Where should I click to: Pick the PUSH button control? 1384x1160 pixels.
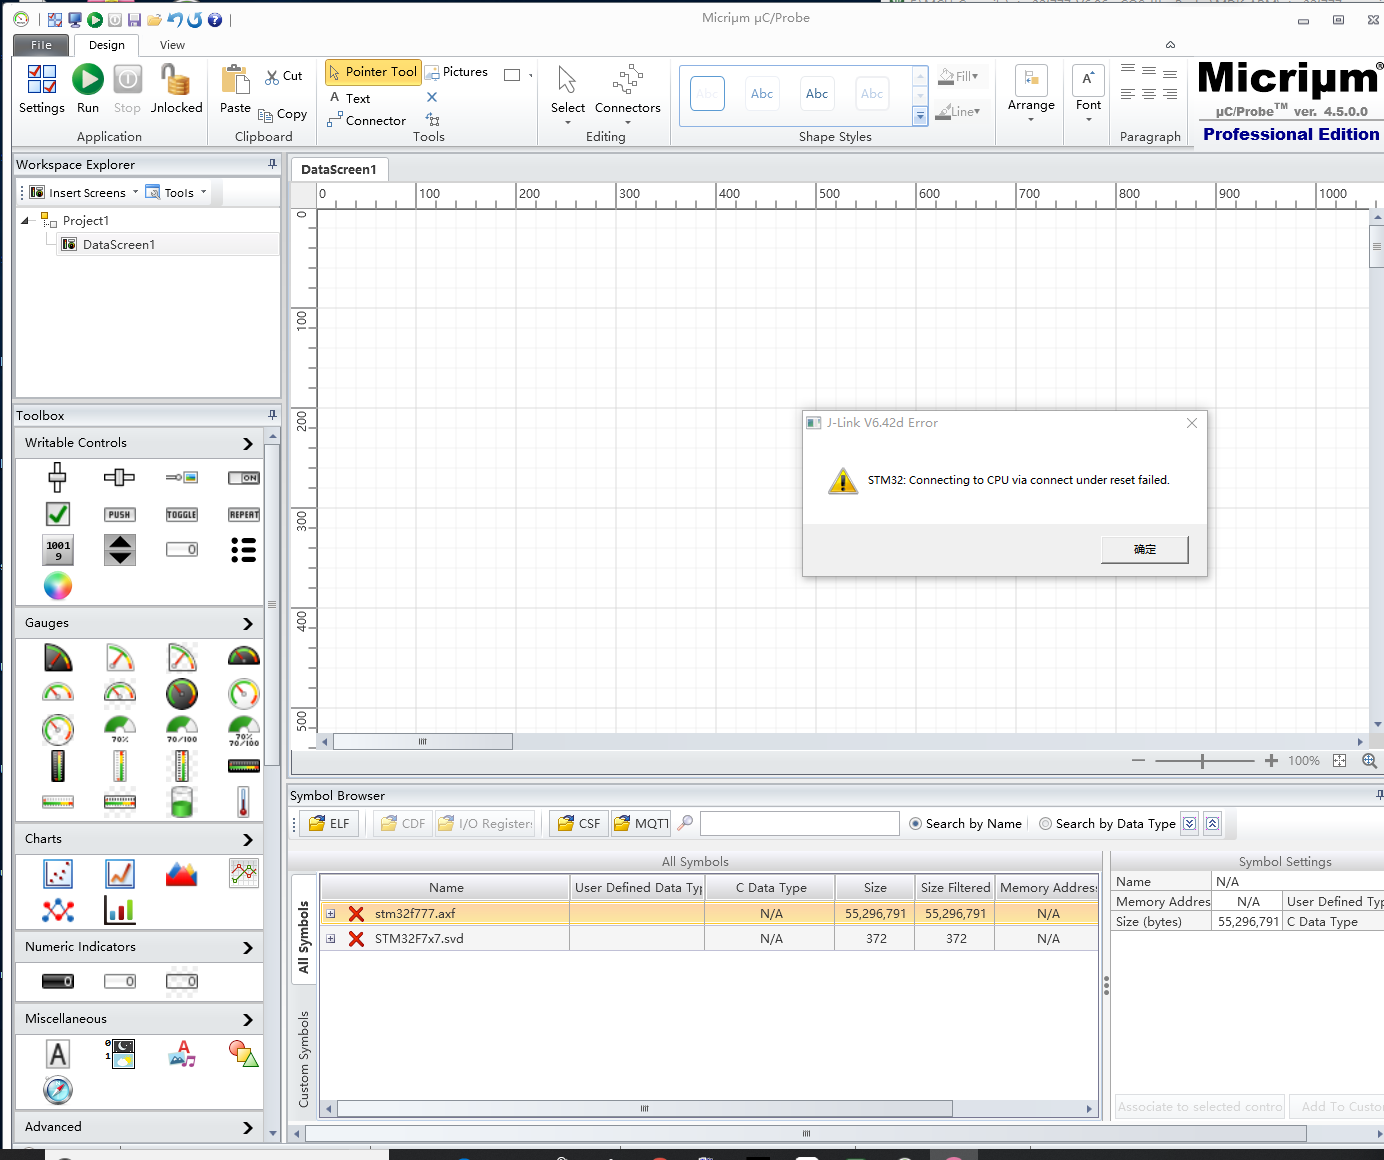tap(120, 514)
